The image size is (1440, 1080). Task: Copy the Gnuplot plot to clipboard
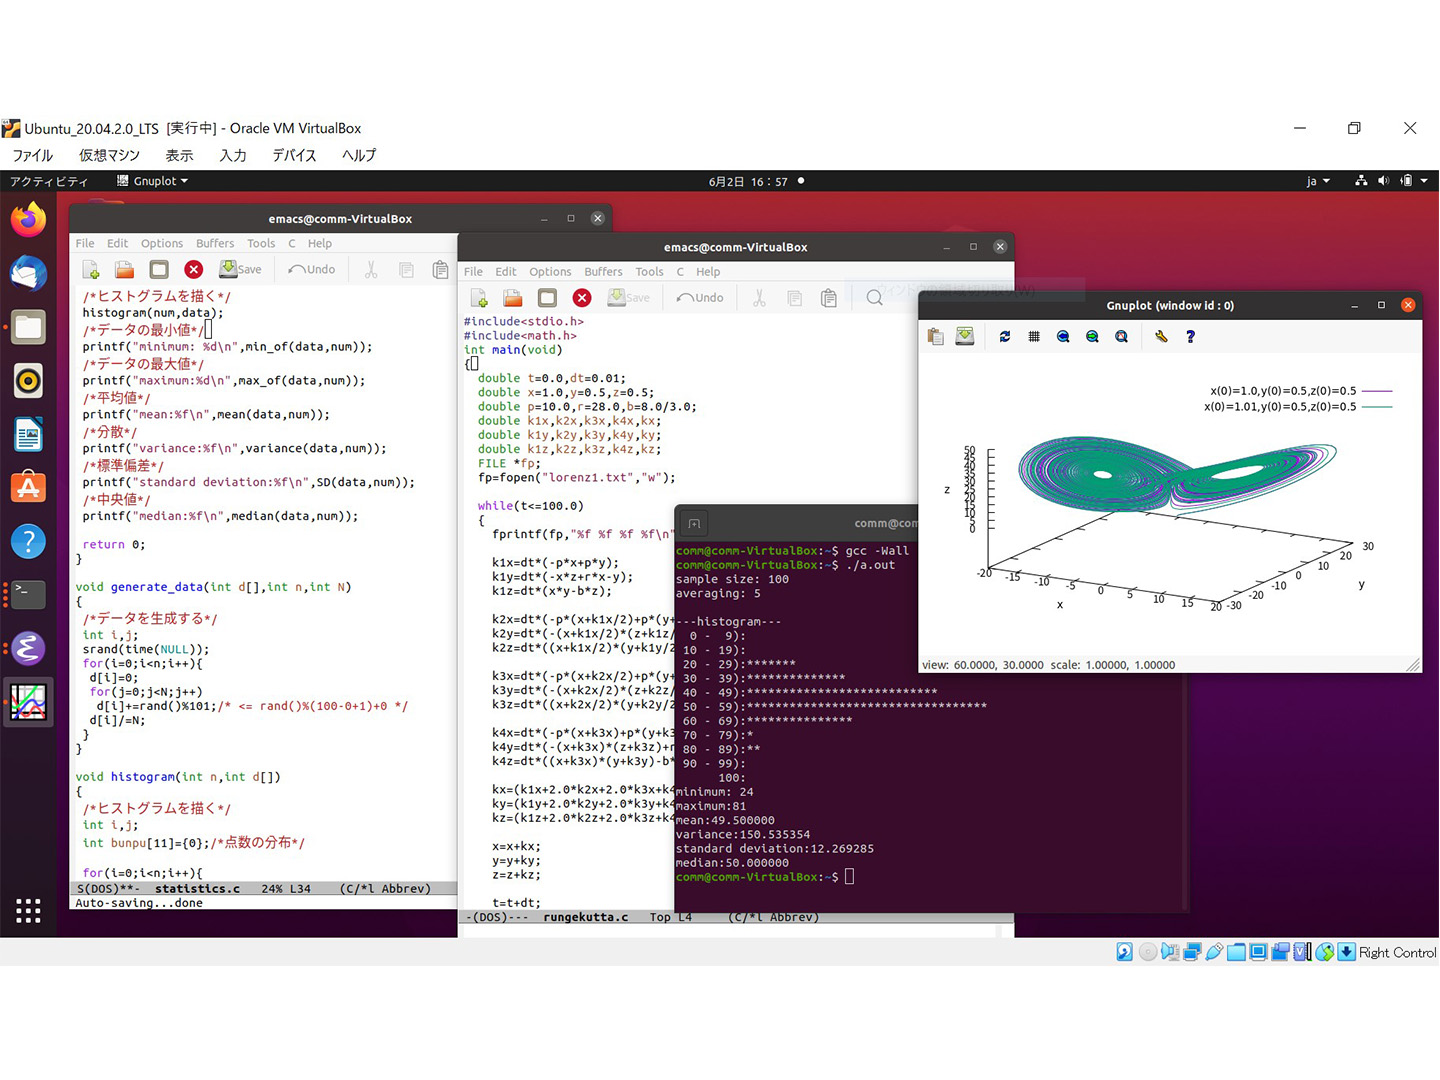pos(936,336)
